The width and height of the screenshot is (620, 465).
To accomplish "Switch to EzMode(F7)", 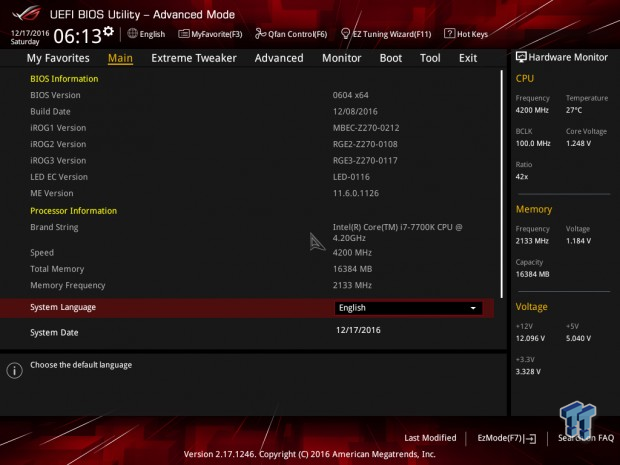I will click(507, 438).
